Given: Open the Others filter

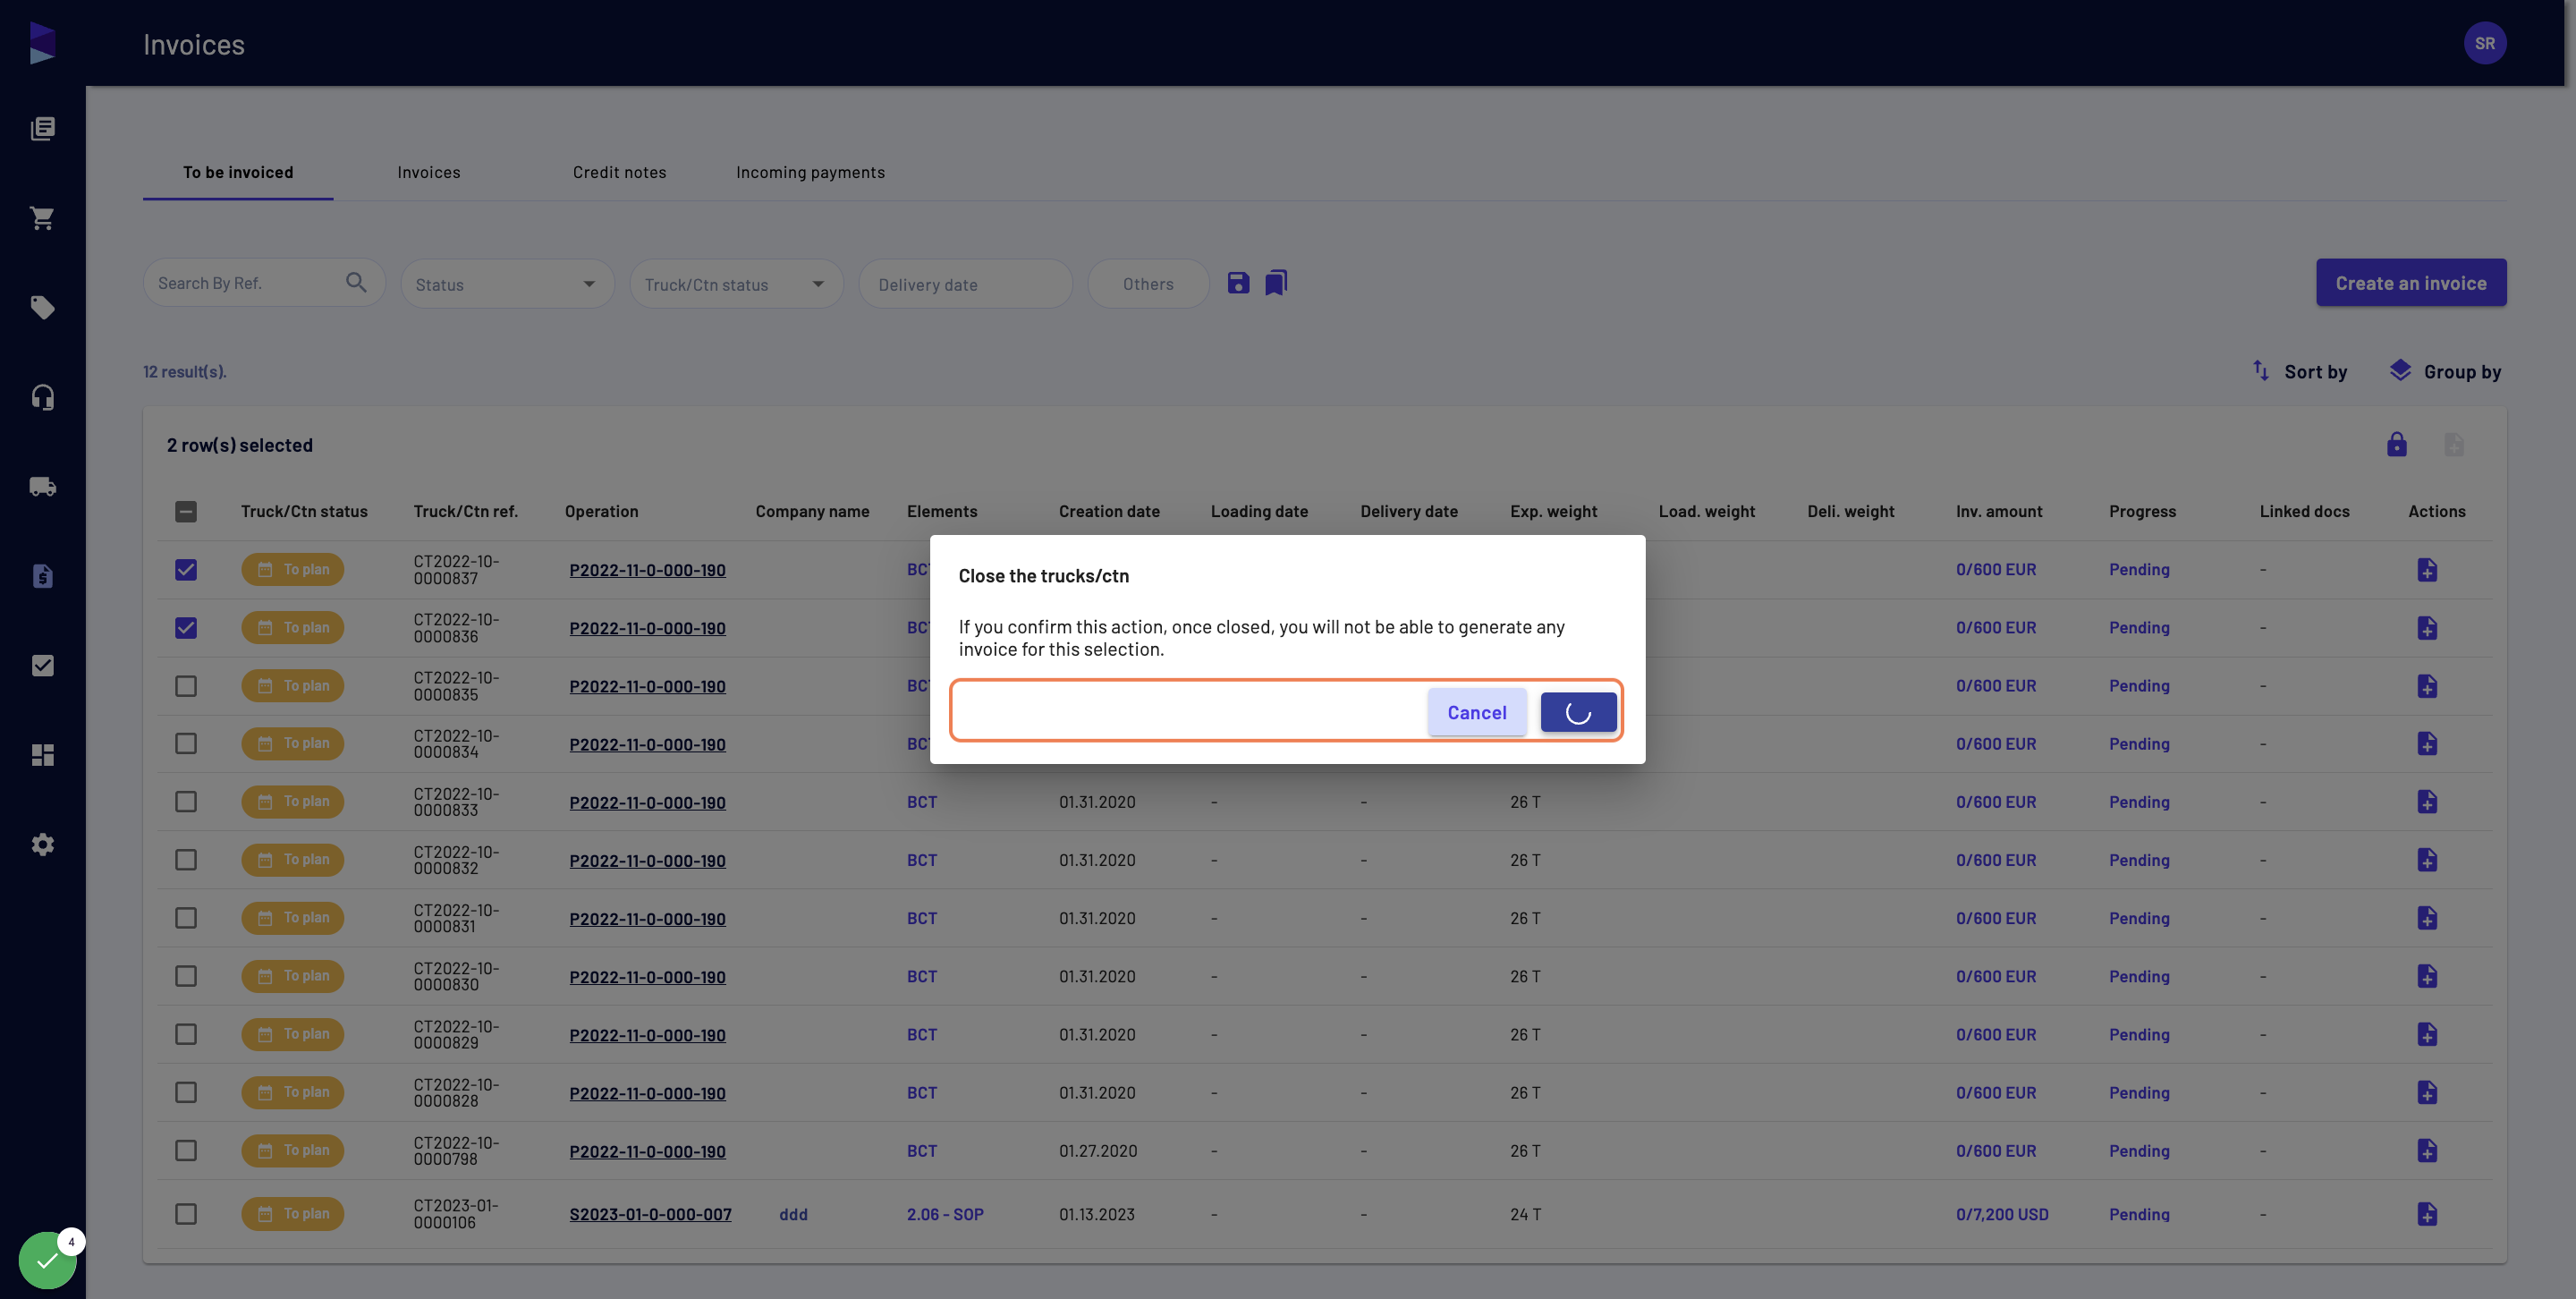Looking at the screenshot, I should (1148, 284).
